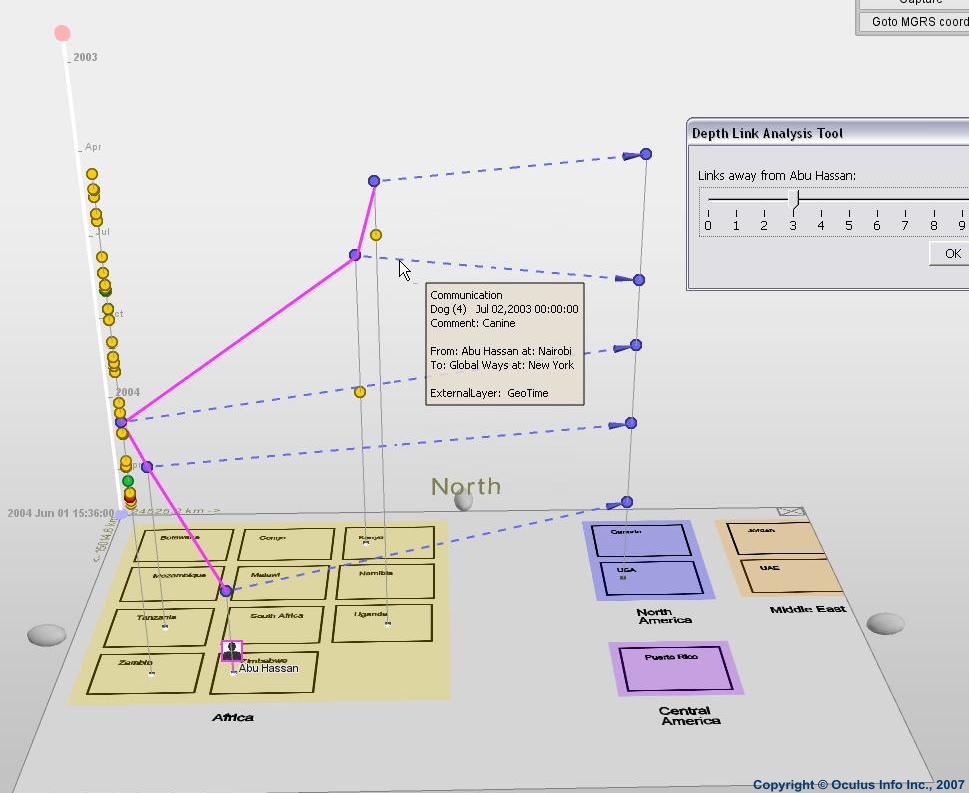This screenshot has width=969, height=793.
Task: Click OK in Depth Link Analysis Tool
Action: click(951, 254)
